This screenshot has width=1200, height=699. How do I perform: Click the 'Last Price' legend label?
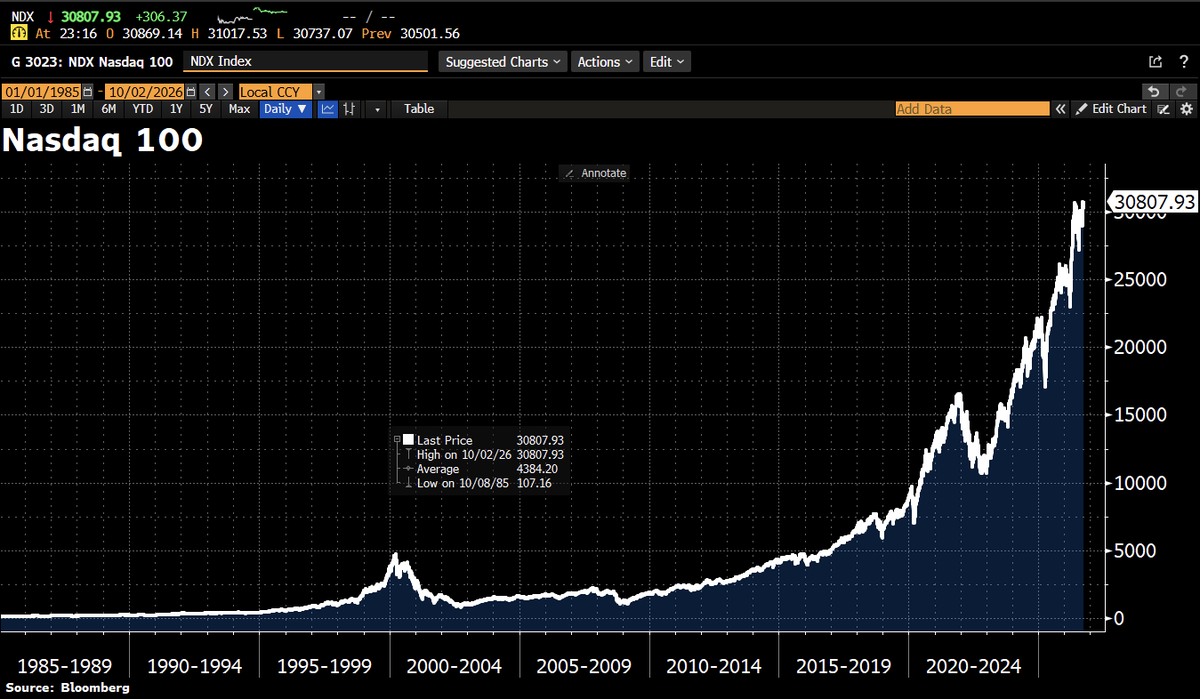click(445, 440)
